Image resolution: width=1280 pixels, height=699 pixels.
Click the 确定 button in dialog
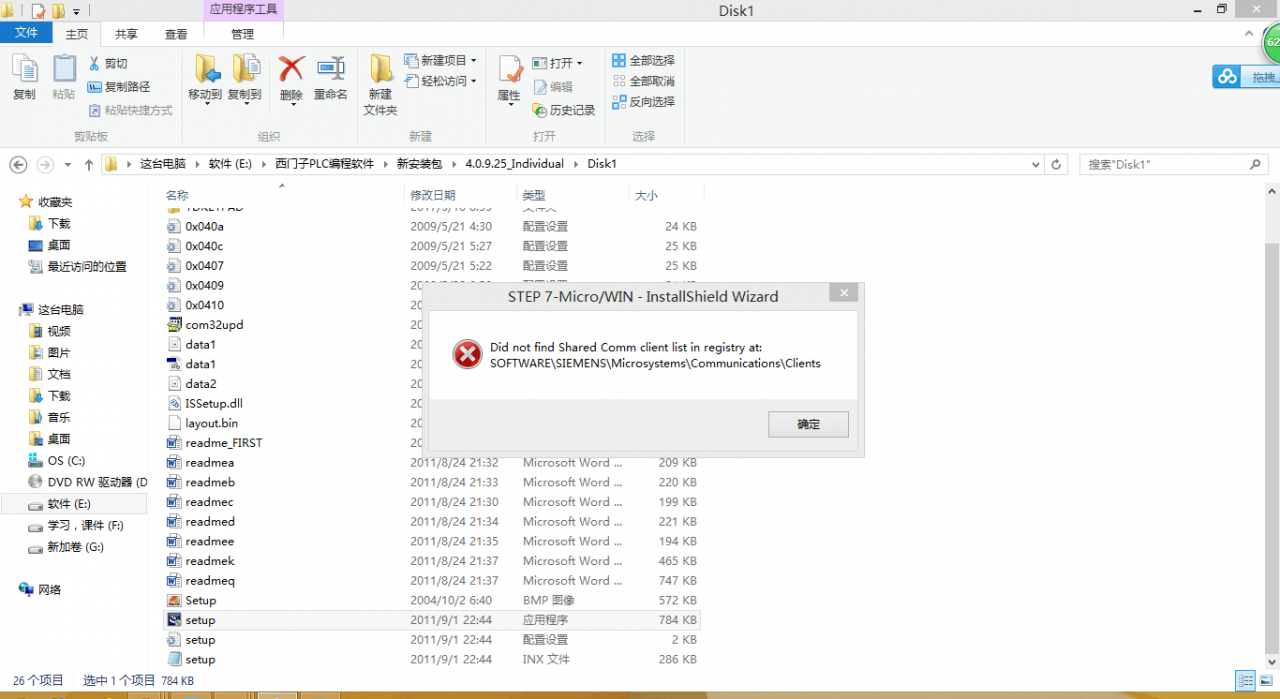coord(808,424)
